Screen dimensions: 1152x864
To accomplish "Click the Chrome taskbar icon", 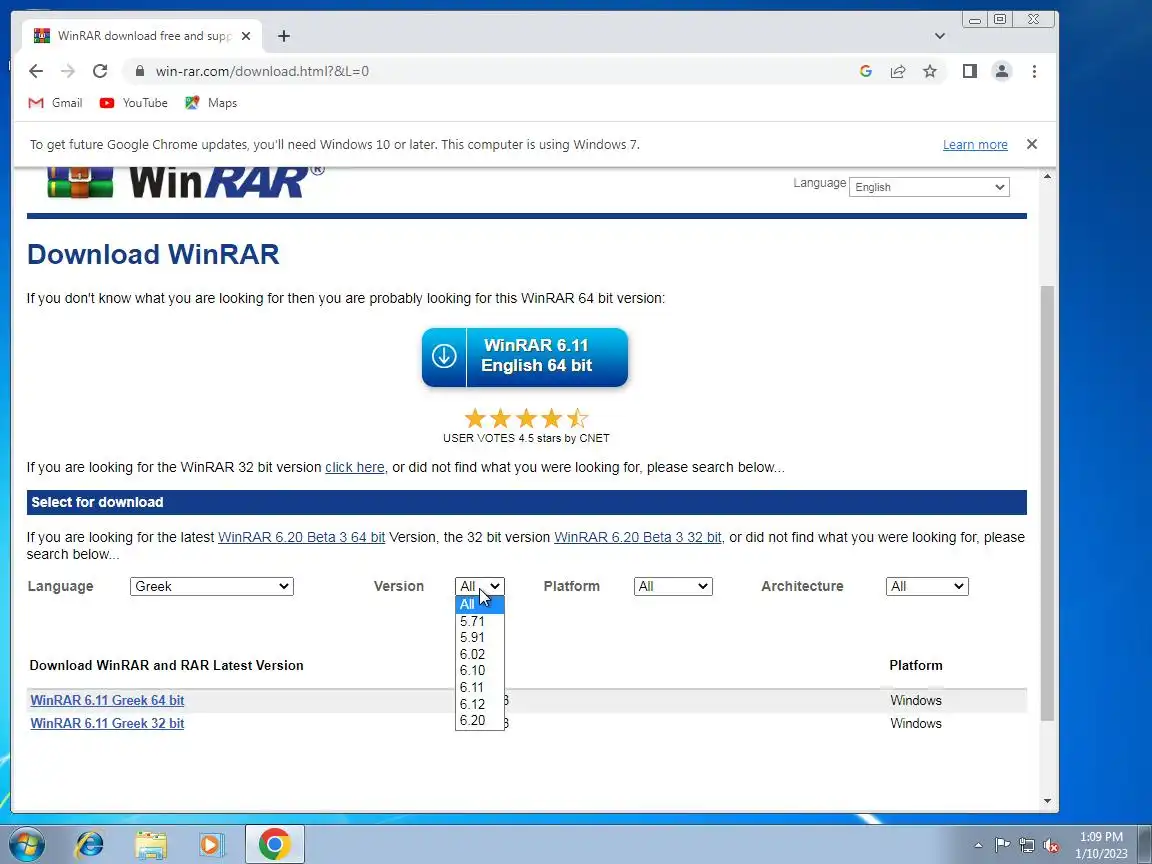I will 274,844.
